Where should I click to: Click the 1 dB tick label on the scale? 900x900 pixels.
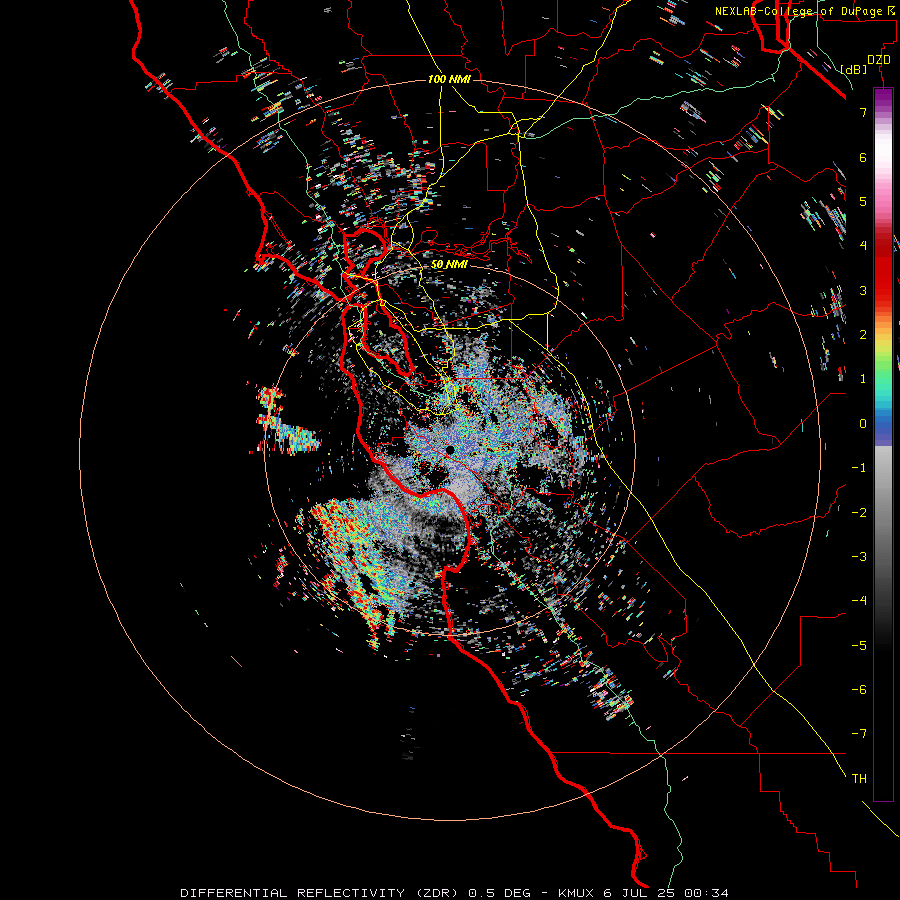[x=863, y=379]
